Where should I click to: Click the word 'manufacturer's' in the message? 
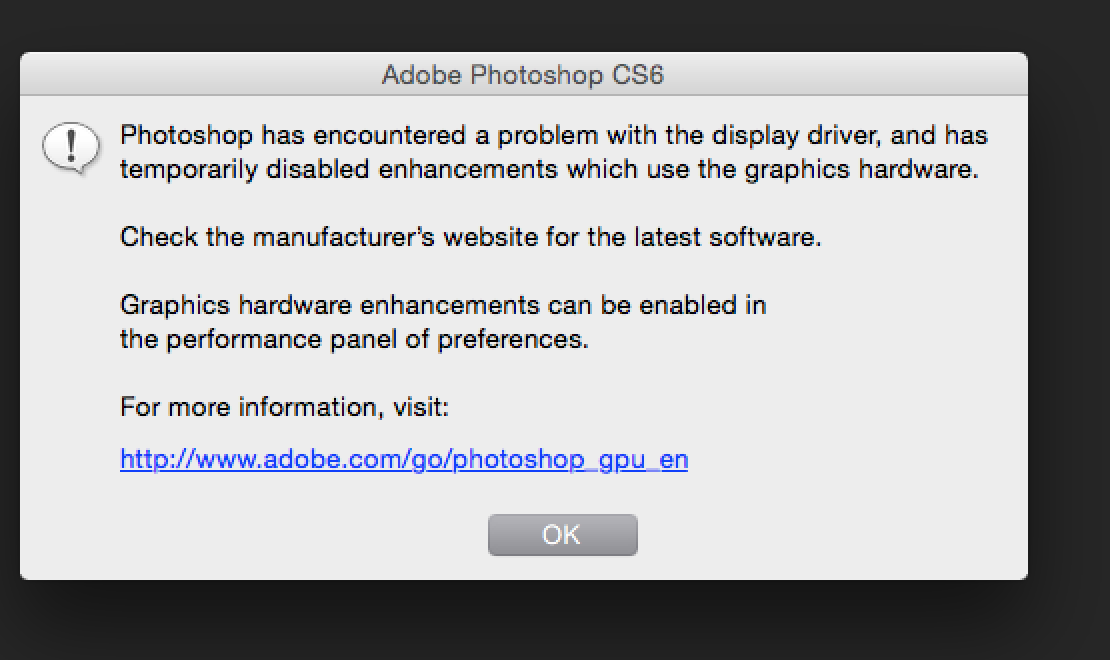pyautogui.click(x=343, y=237)
